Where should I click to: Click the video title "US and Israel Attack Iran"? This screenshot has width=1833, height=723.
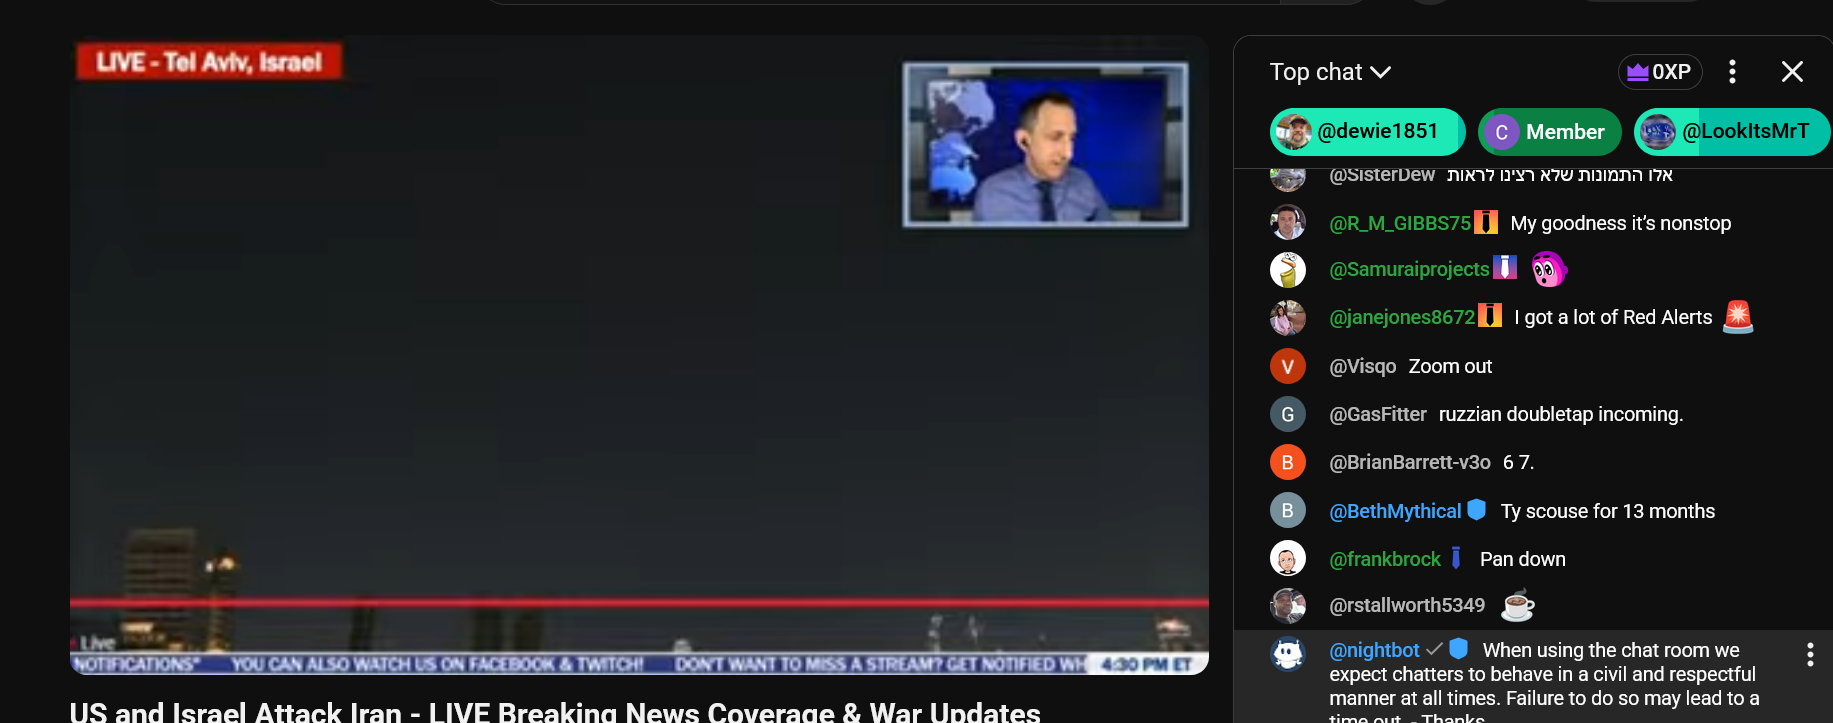point(555,711)
